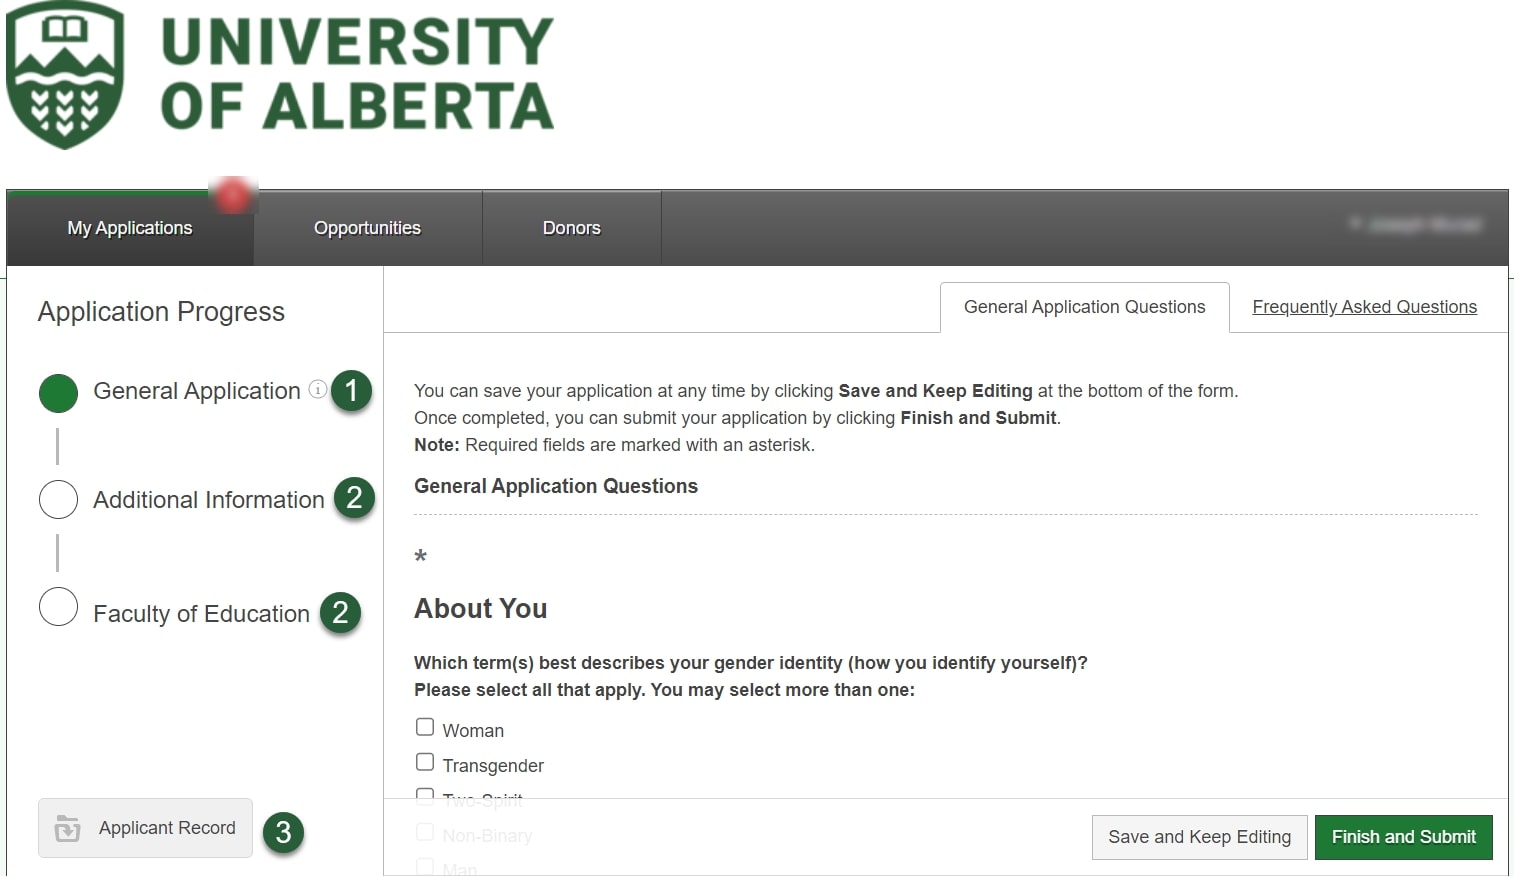Switch to the Opportunities tab
Viewport: 1514px width, 877px height.
pyautogui.click(x=367, y=228)
